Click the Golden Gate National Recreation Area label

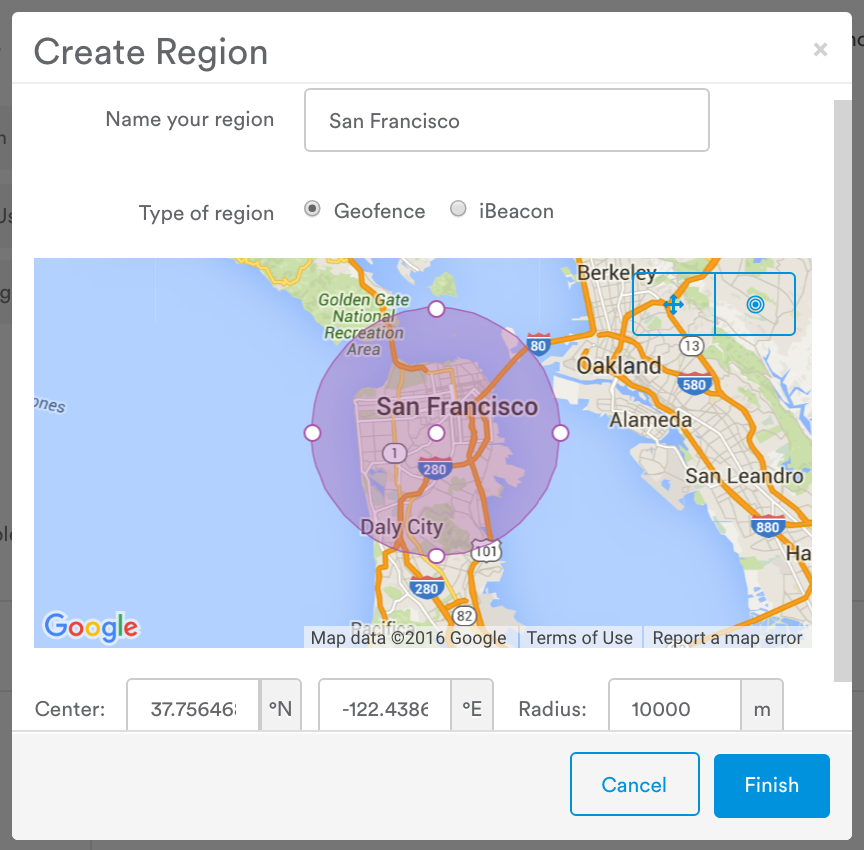(x=364, y=324)
